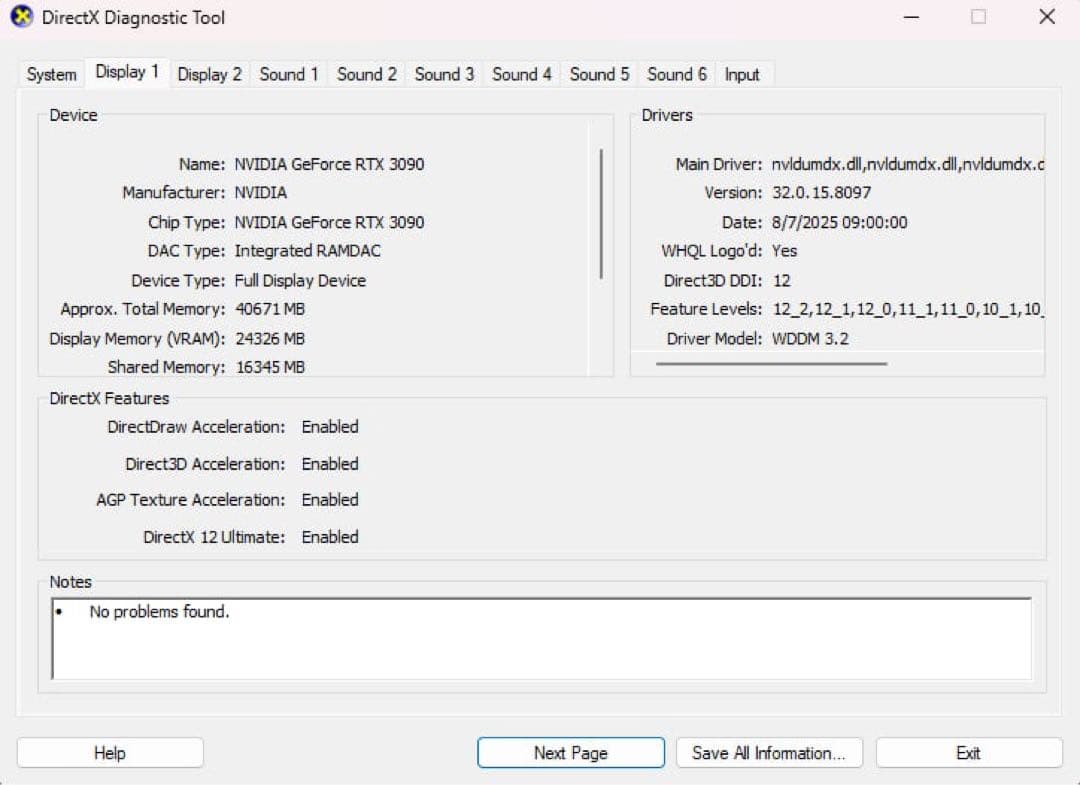Click the DirectX Diagnostic Tool title bar icon
The image size is (1080, 785).
pyautogui.click(x=22, y=17)
